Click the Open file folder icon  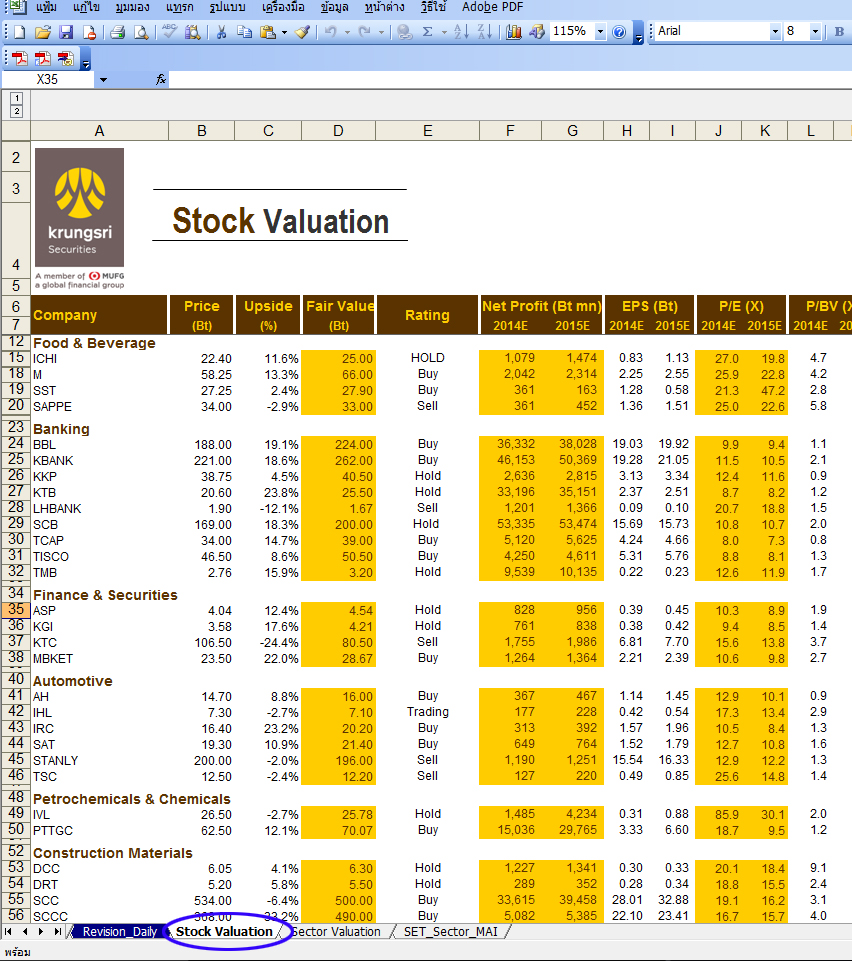(x=43, y=32)
